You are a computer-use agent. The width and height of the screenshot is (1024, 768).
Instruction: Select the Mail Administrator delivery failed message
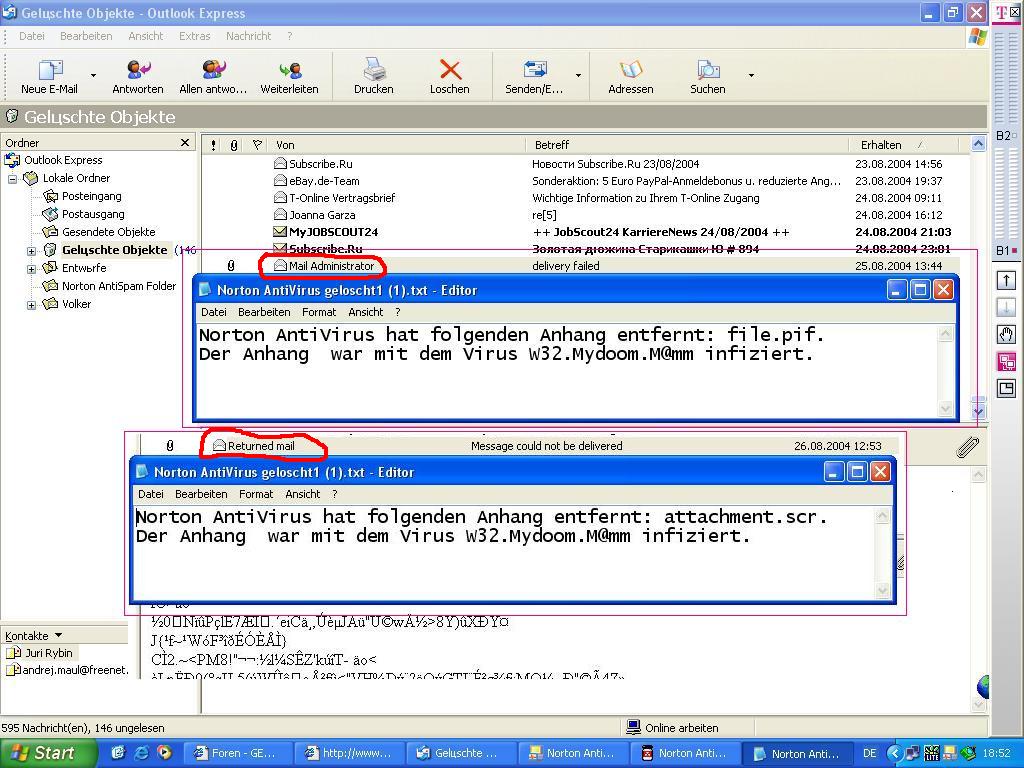point(581,266)
